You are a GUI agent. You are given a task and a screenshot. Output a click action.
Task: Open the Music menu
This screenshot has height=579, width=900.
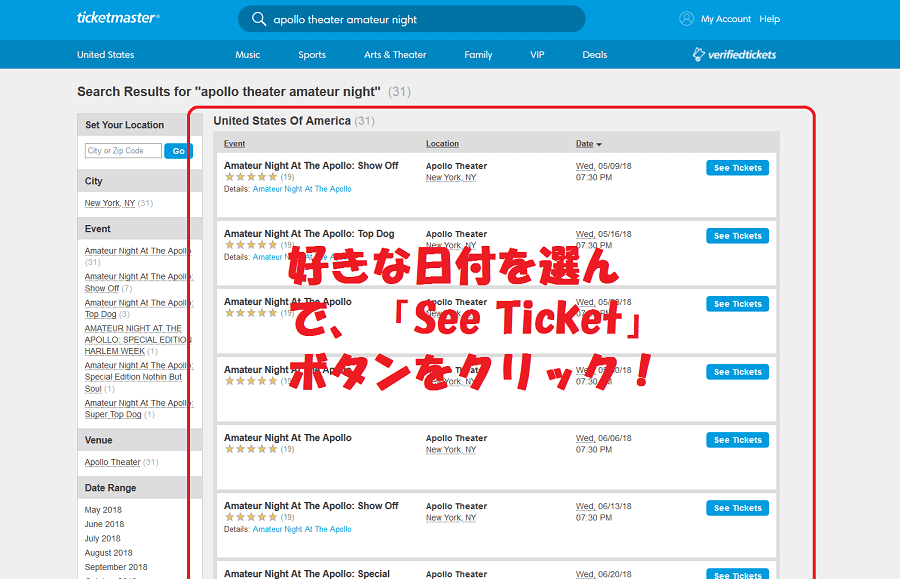tap(247, 55)
